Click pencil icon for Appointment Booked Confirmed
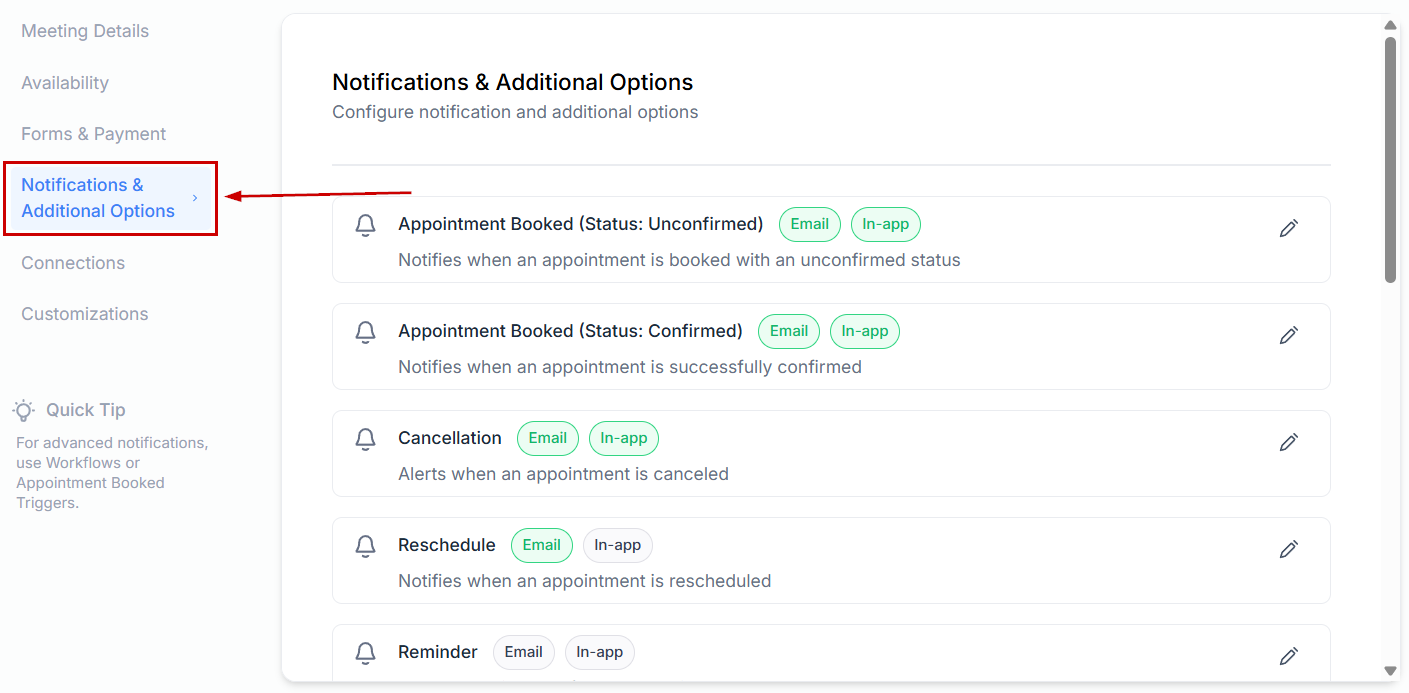The image size is (1409, 693). 1288,335
